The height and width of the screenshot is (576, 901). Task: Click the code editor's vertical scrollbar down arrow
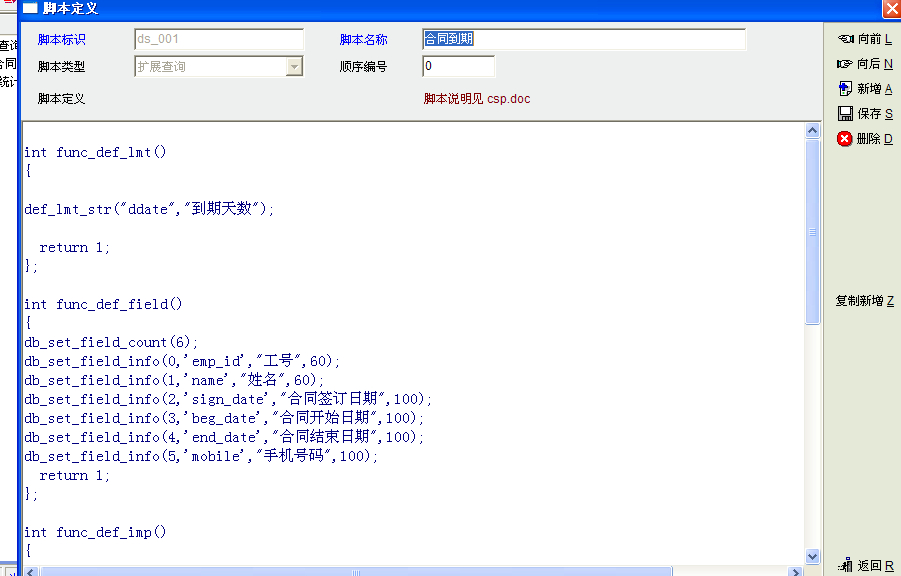click(812, 556)
